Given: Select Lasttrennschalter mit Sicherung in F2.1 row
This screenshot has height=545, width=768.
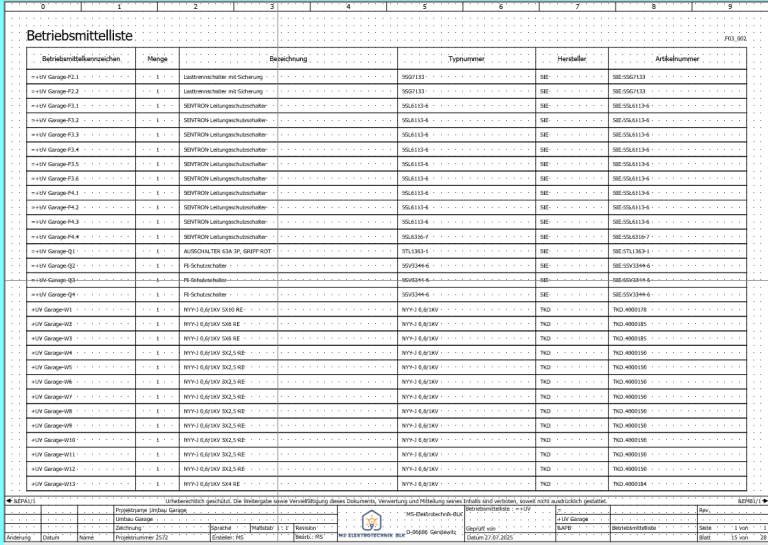Looking at the screenshot, I should 223,77.
